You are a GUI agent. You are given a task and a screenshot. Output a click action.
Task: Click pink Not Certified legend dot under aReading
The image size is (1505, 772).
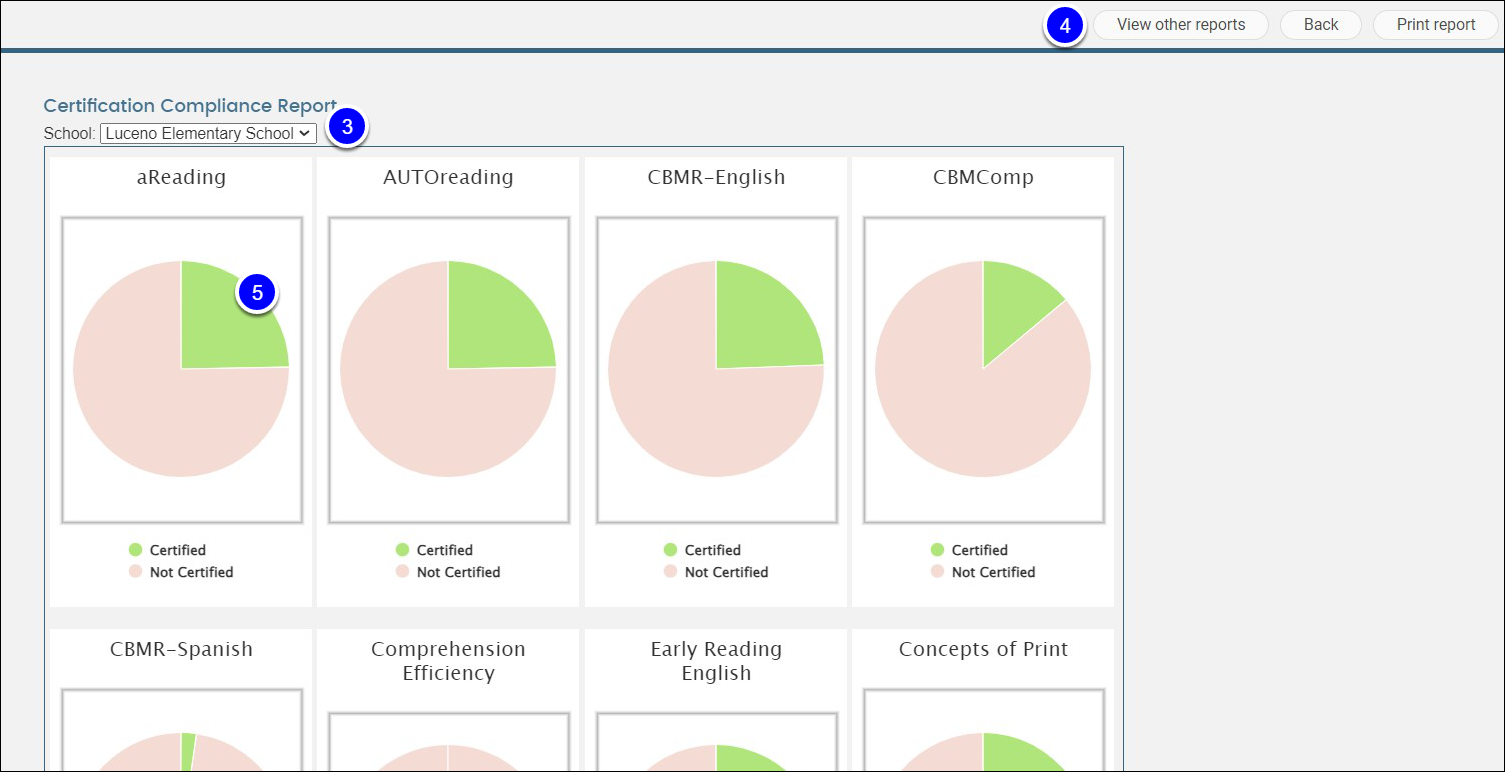136,572
